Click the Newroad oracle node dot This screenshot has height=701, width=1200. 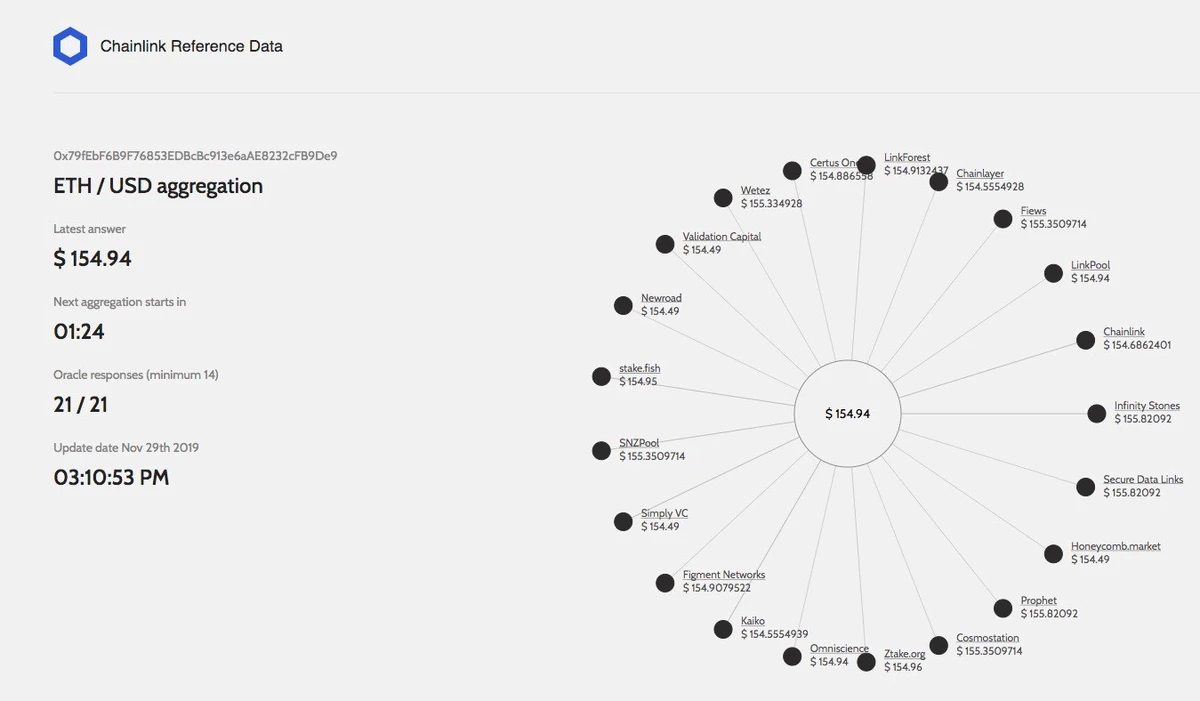click(x=623, y=306)
